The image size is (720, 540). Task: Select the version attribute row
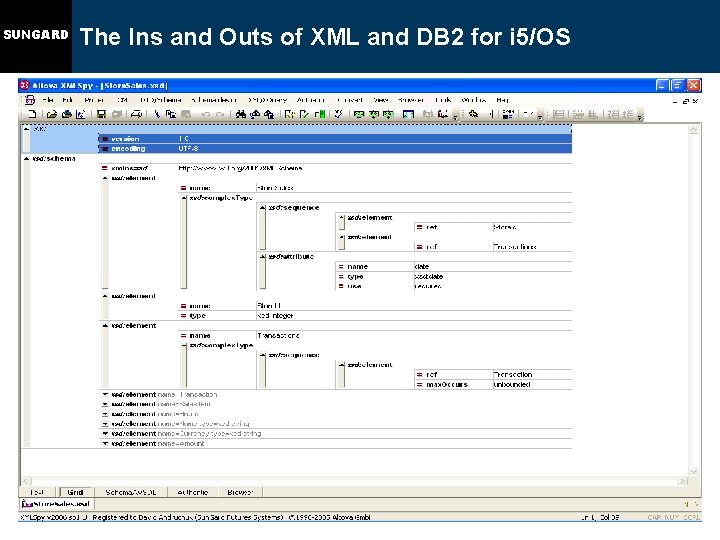coord(336,138)
